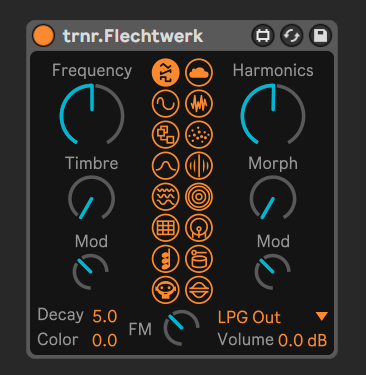This screenshot has width=366, height=375.
Task: Select the robot face speech engine icon
Action: [166, 290]
